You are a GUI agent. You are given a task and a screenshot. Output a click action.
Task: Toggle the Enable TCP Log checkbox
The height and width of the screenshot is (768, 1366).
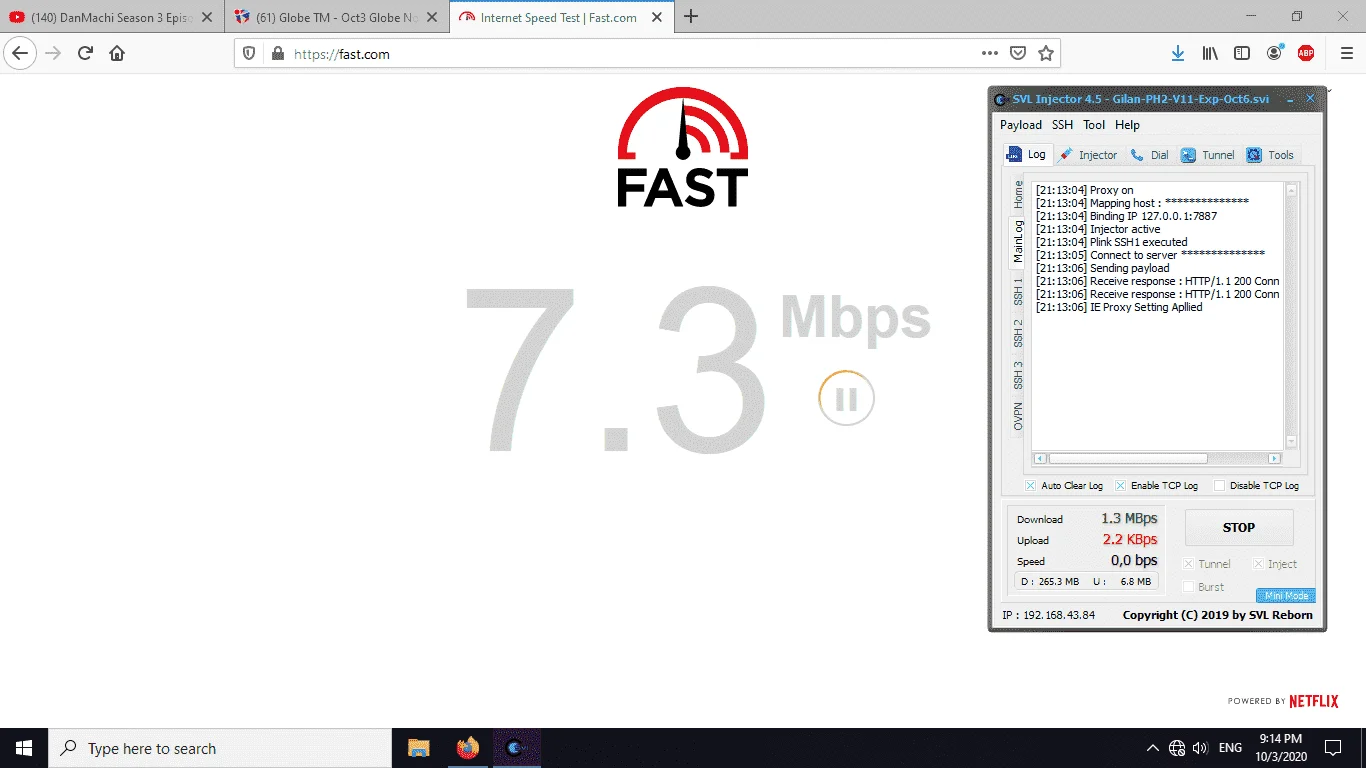[x=1120, y=486]
